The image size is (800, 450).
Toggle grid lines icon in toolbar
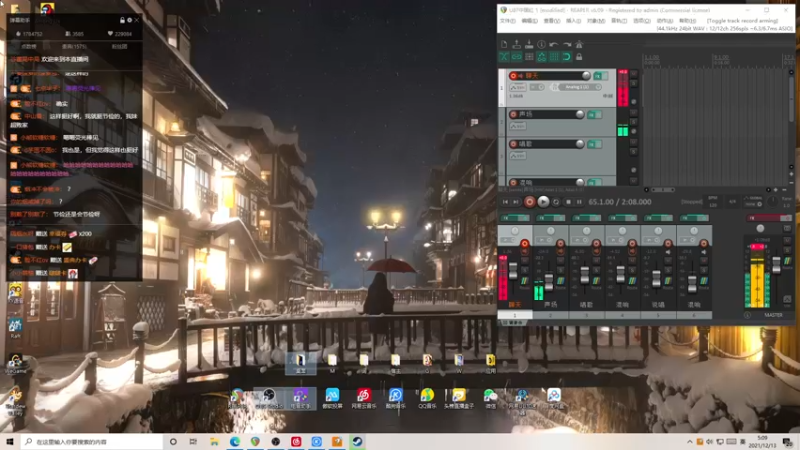[554, 57]
